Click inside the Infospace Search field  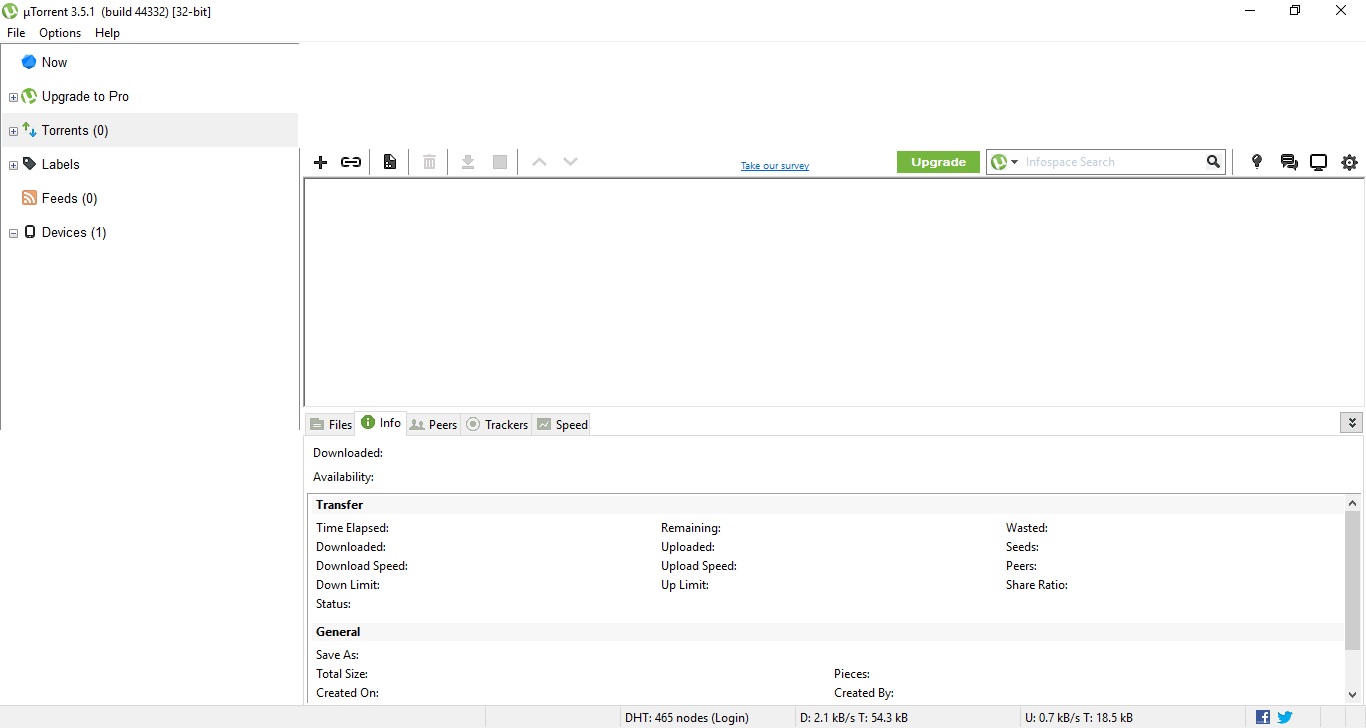point(1100,161)
